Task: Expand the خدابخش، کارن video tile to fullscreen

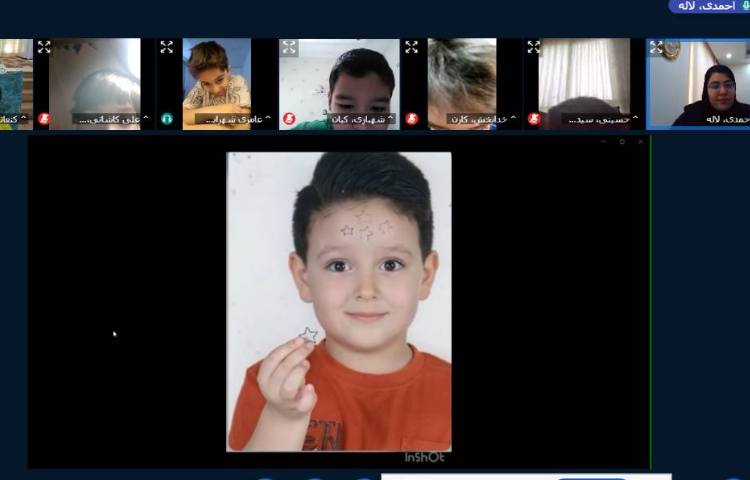Action: 411,47
